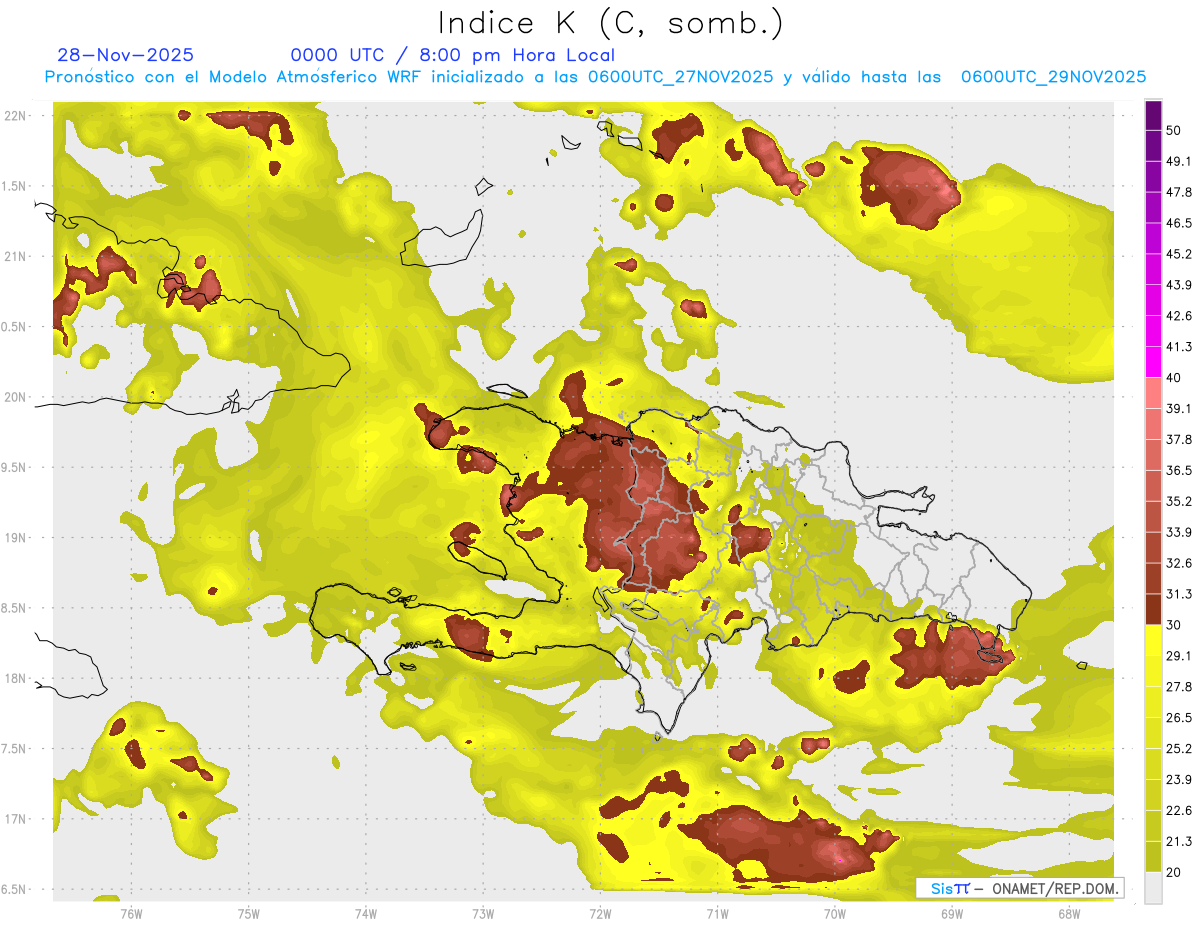The width and height of the screenshot is (1200, 927).
Task: Click the colorbar value '39.1'
Action: point(1178,409)
